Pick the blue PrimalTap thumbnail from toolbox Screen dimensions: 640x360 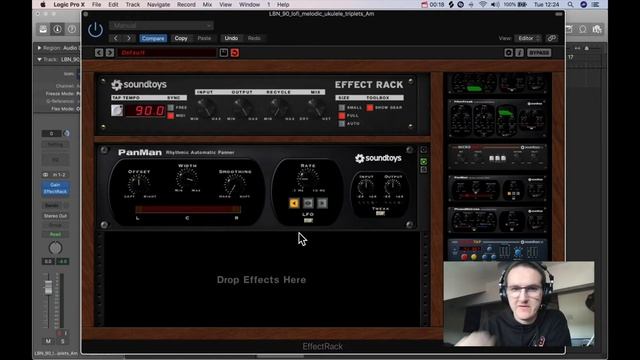(497, 250)
